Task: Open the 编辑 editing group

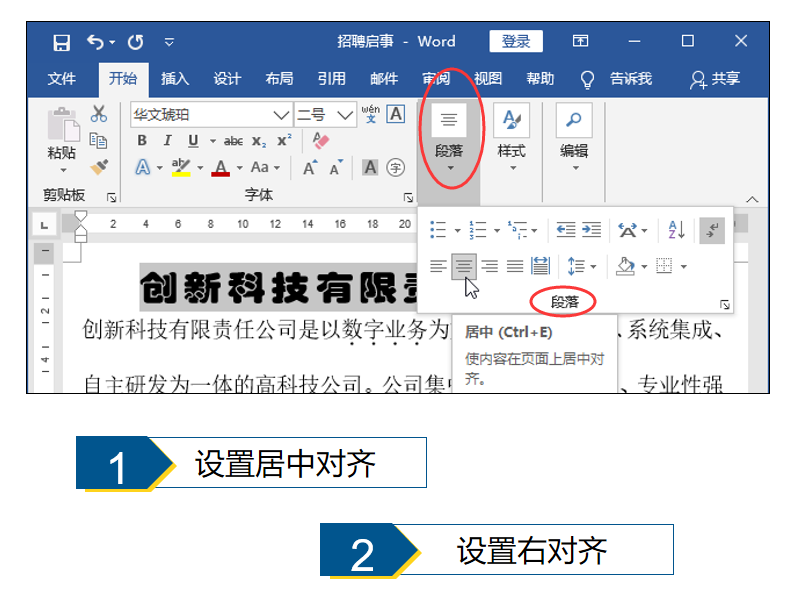Action: click(574, 137)
